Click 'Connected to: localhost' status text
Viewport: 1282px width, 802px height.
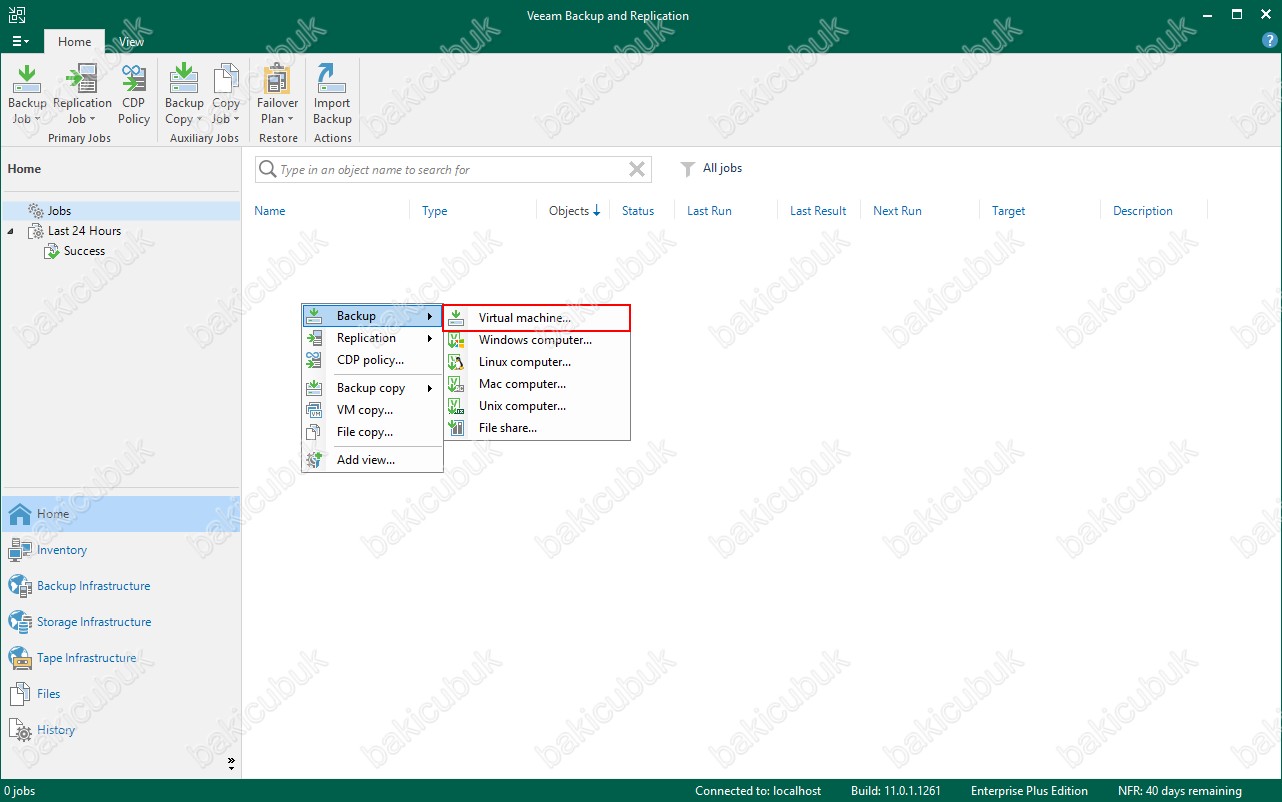coord(758,791)
